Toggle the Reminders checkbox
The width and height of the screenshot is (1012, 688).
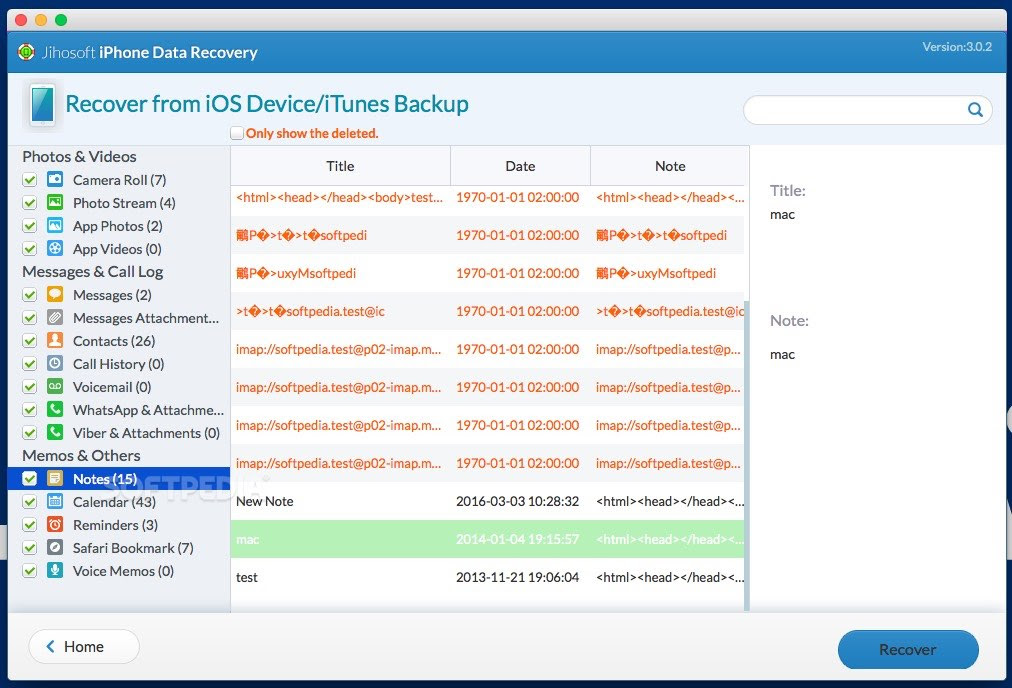[30, 525]
